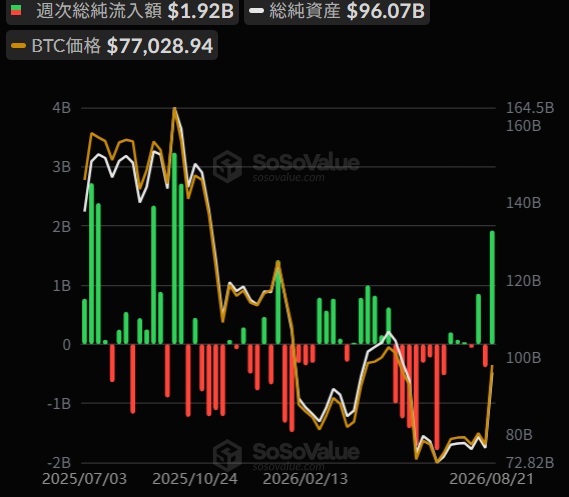Click the 1B left axis label

pos(61,286)
